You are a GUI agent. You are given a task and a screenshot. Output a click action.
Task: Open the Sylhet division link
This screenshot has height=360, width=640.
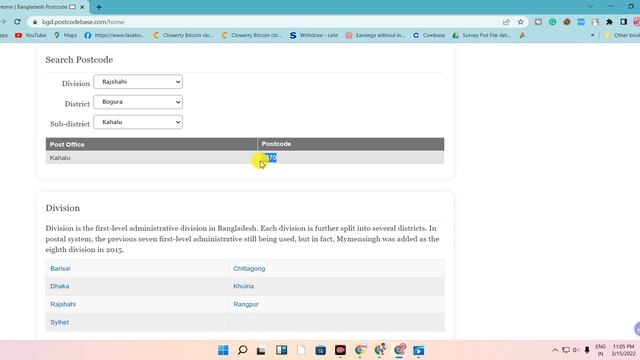60,322
